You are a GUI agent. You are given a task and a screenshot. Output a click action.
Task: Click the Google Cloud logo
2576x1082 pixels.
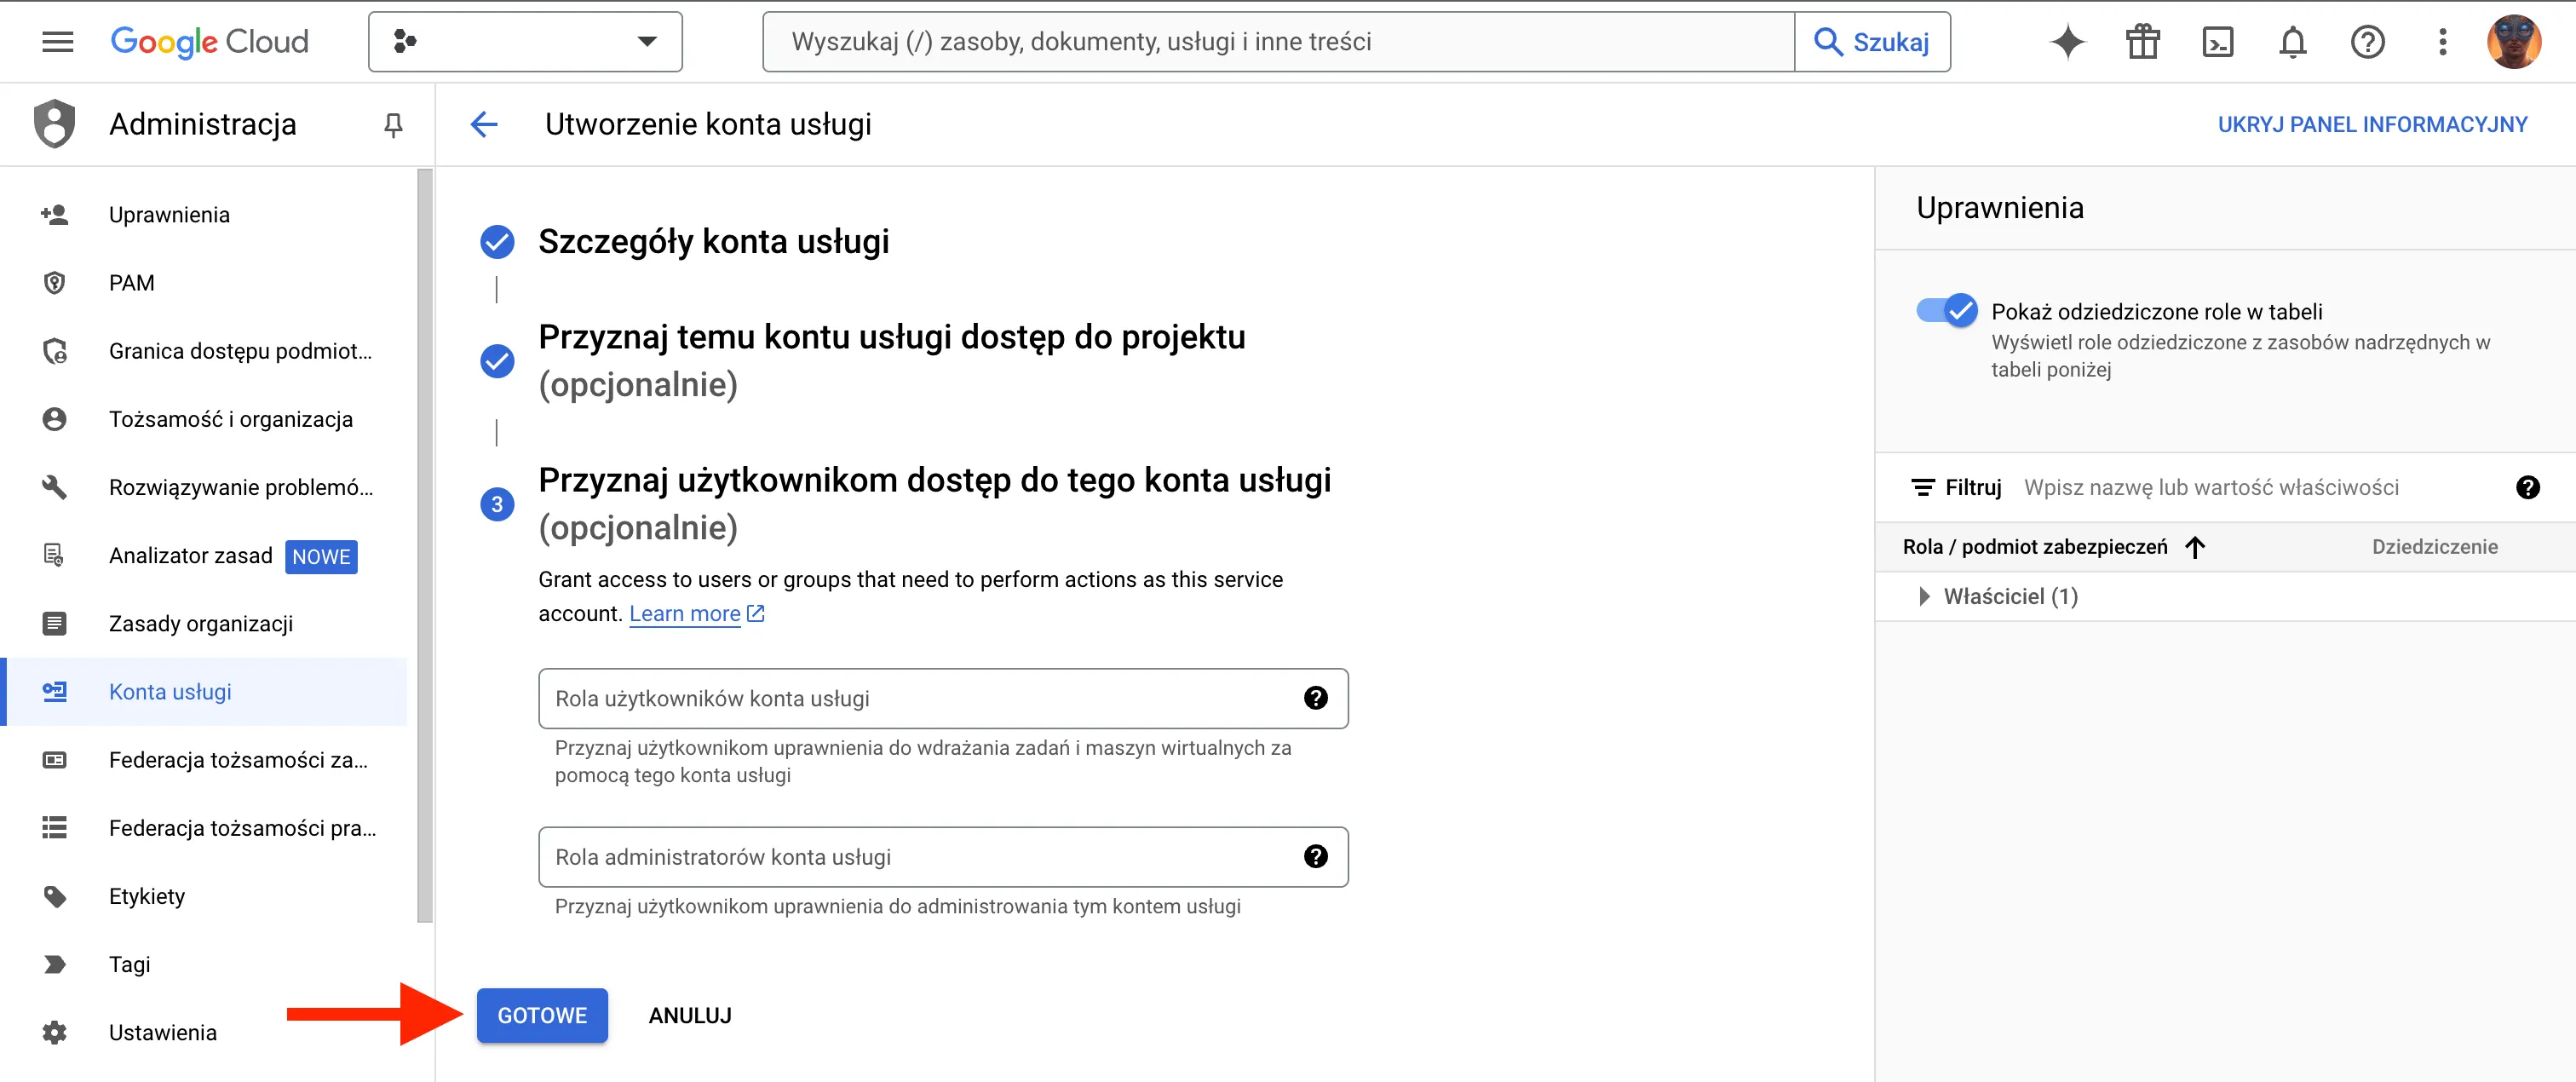(209, 42)
